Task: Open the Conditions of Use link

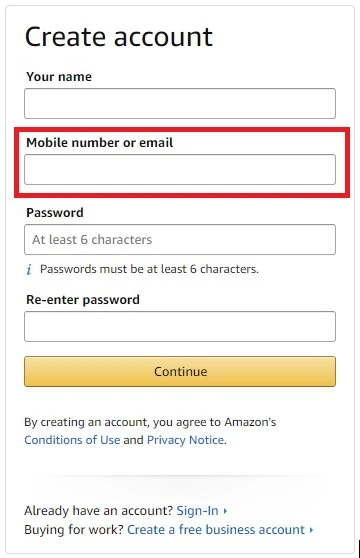Action: point(72,440)
